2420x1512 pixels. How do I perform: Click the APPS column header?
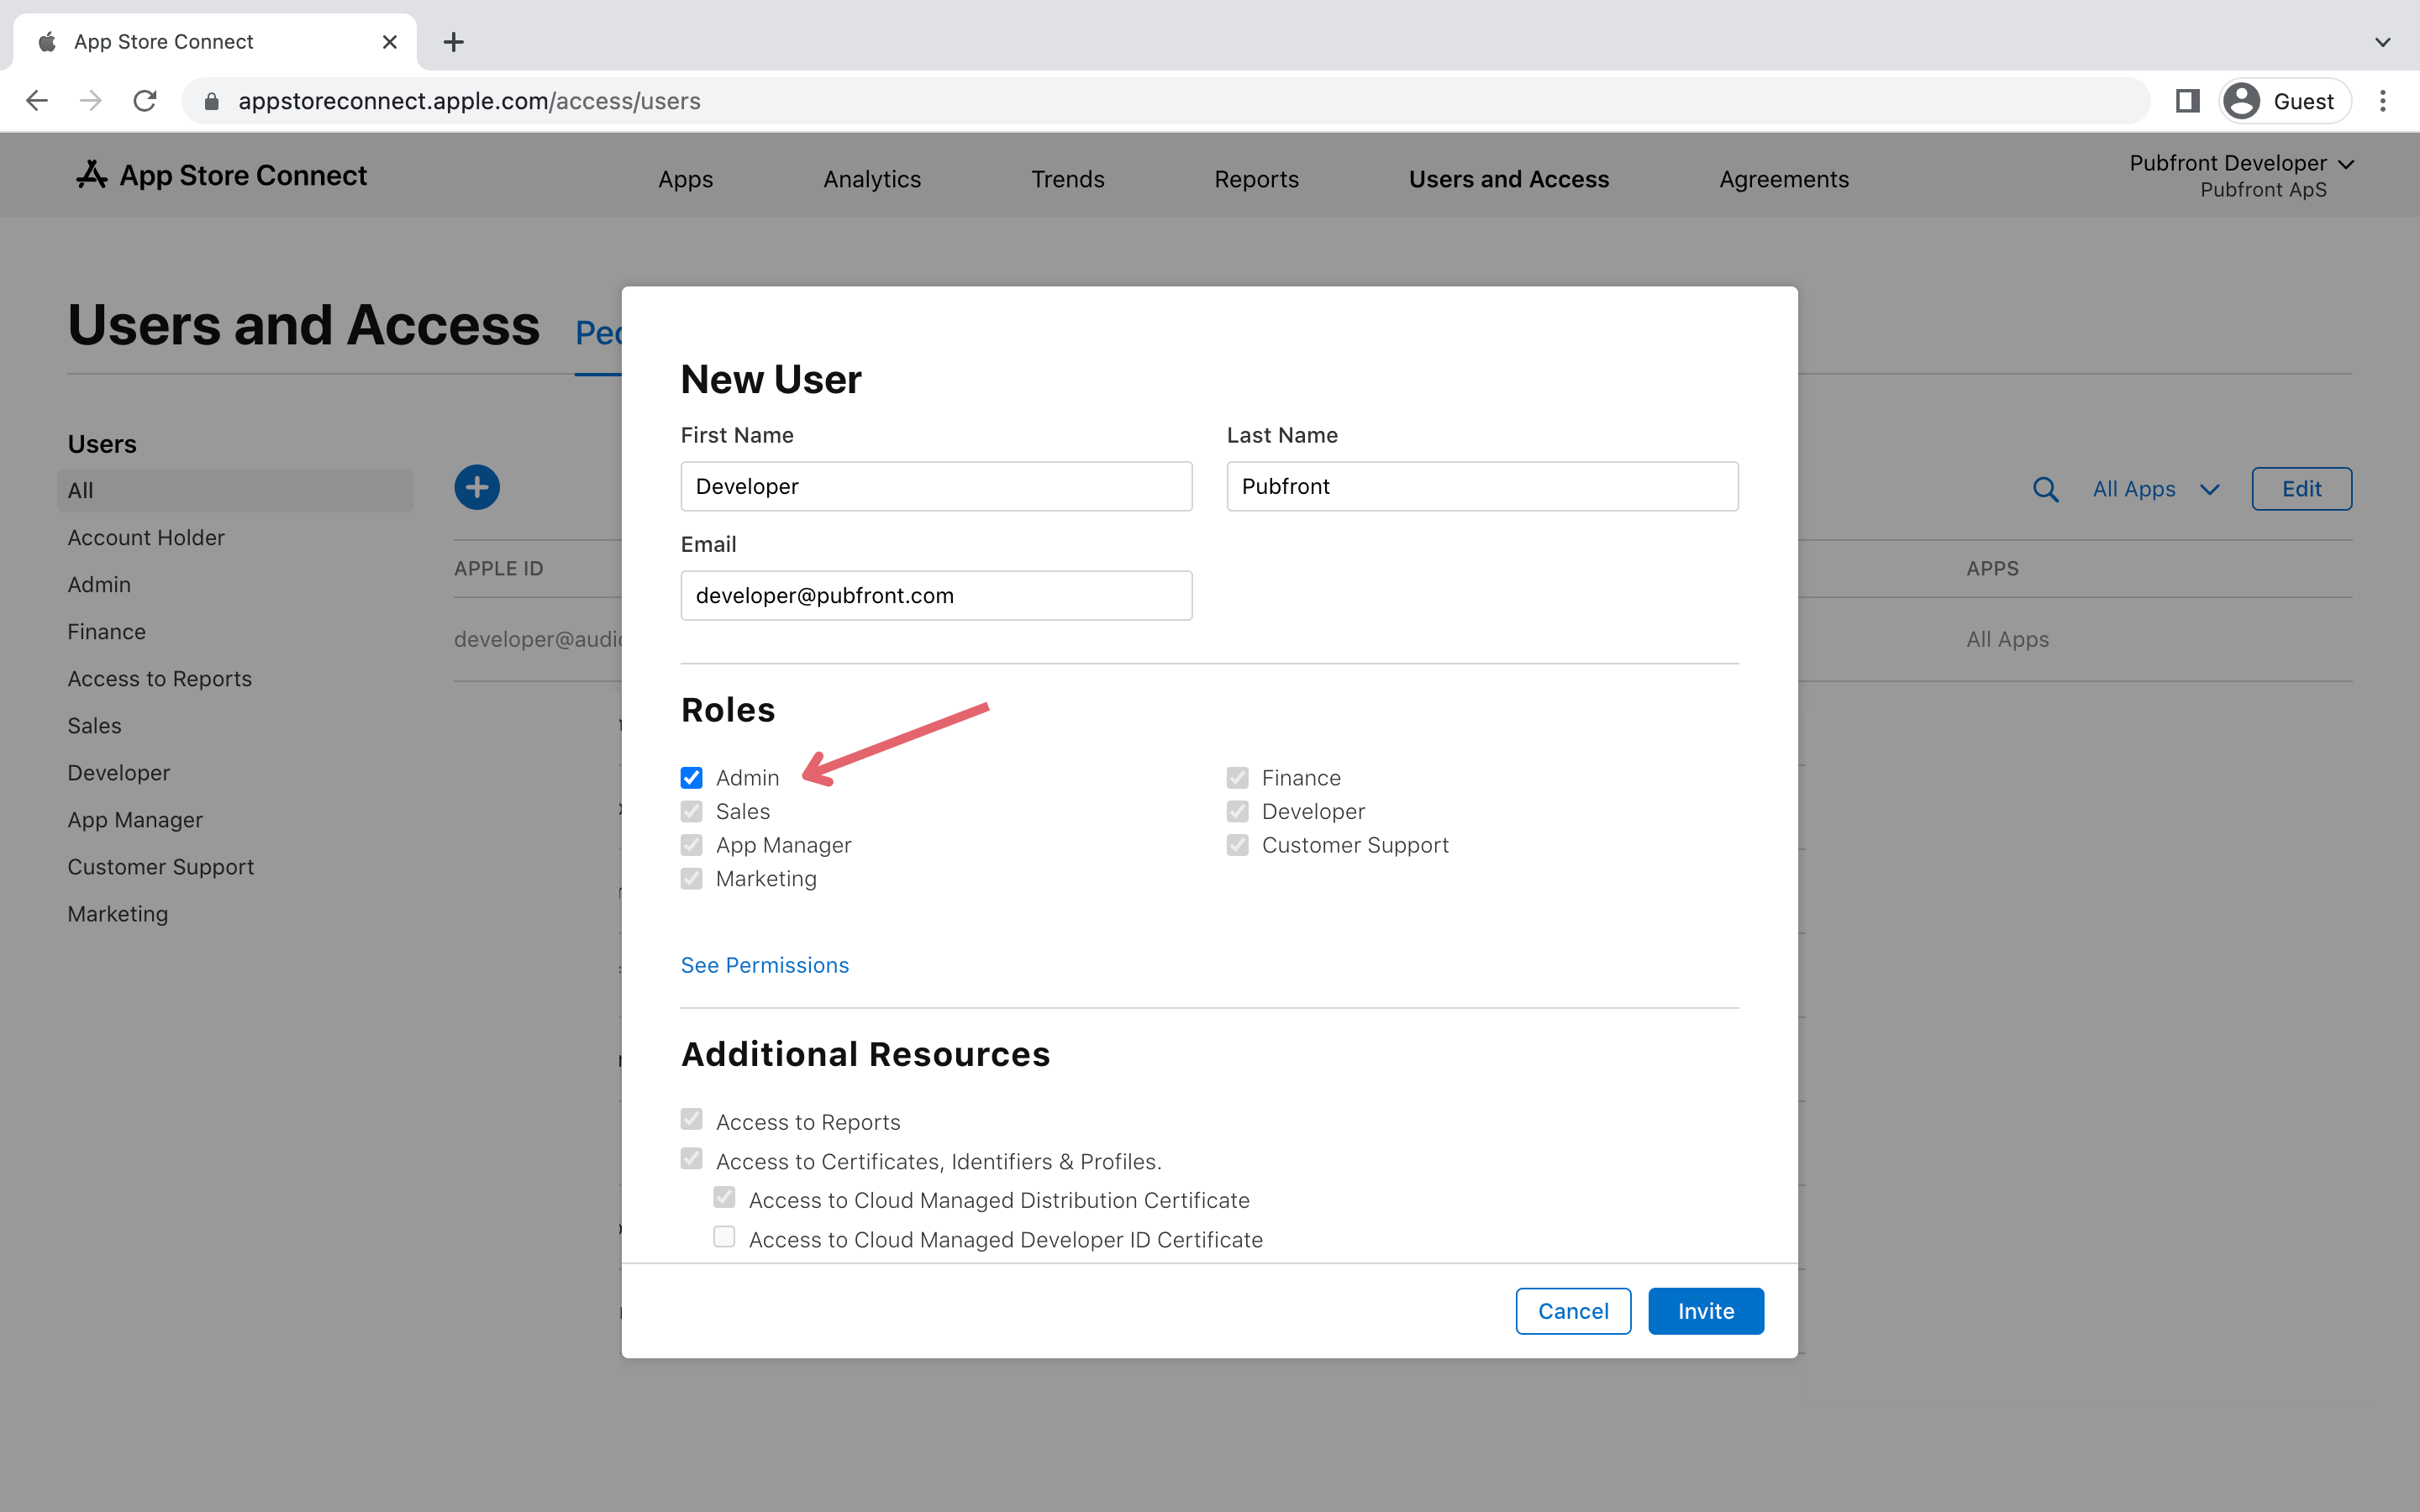coord(1992,568)
